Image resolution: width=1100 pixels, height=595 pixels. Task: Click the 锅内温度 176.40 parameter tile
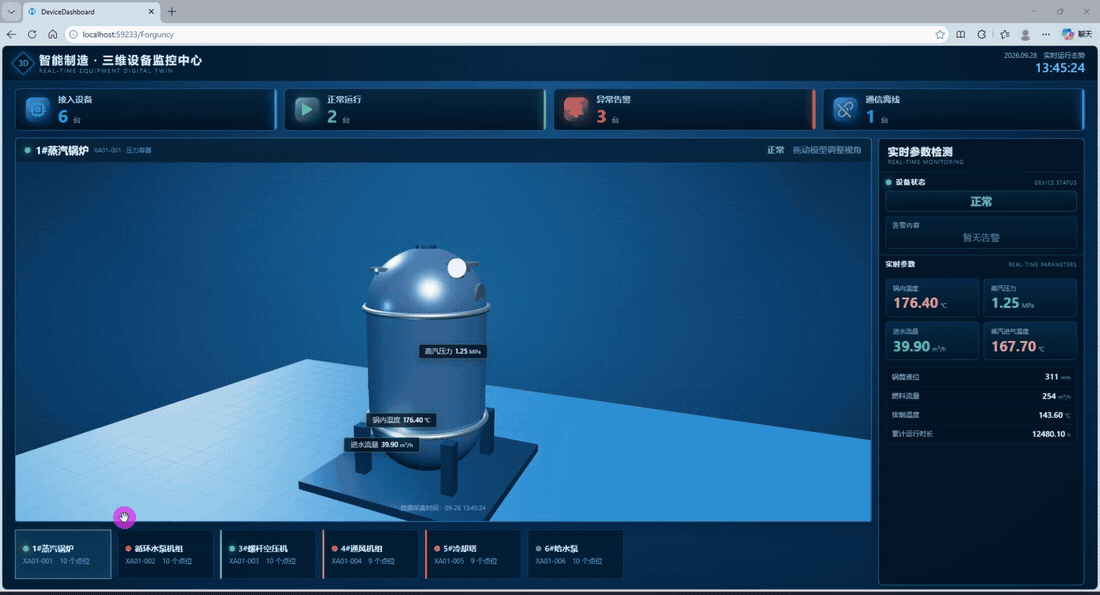pos(932,298)
